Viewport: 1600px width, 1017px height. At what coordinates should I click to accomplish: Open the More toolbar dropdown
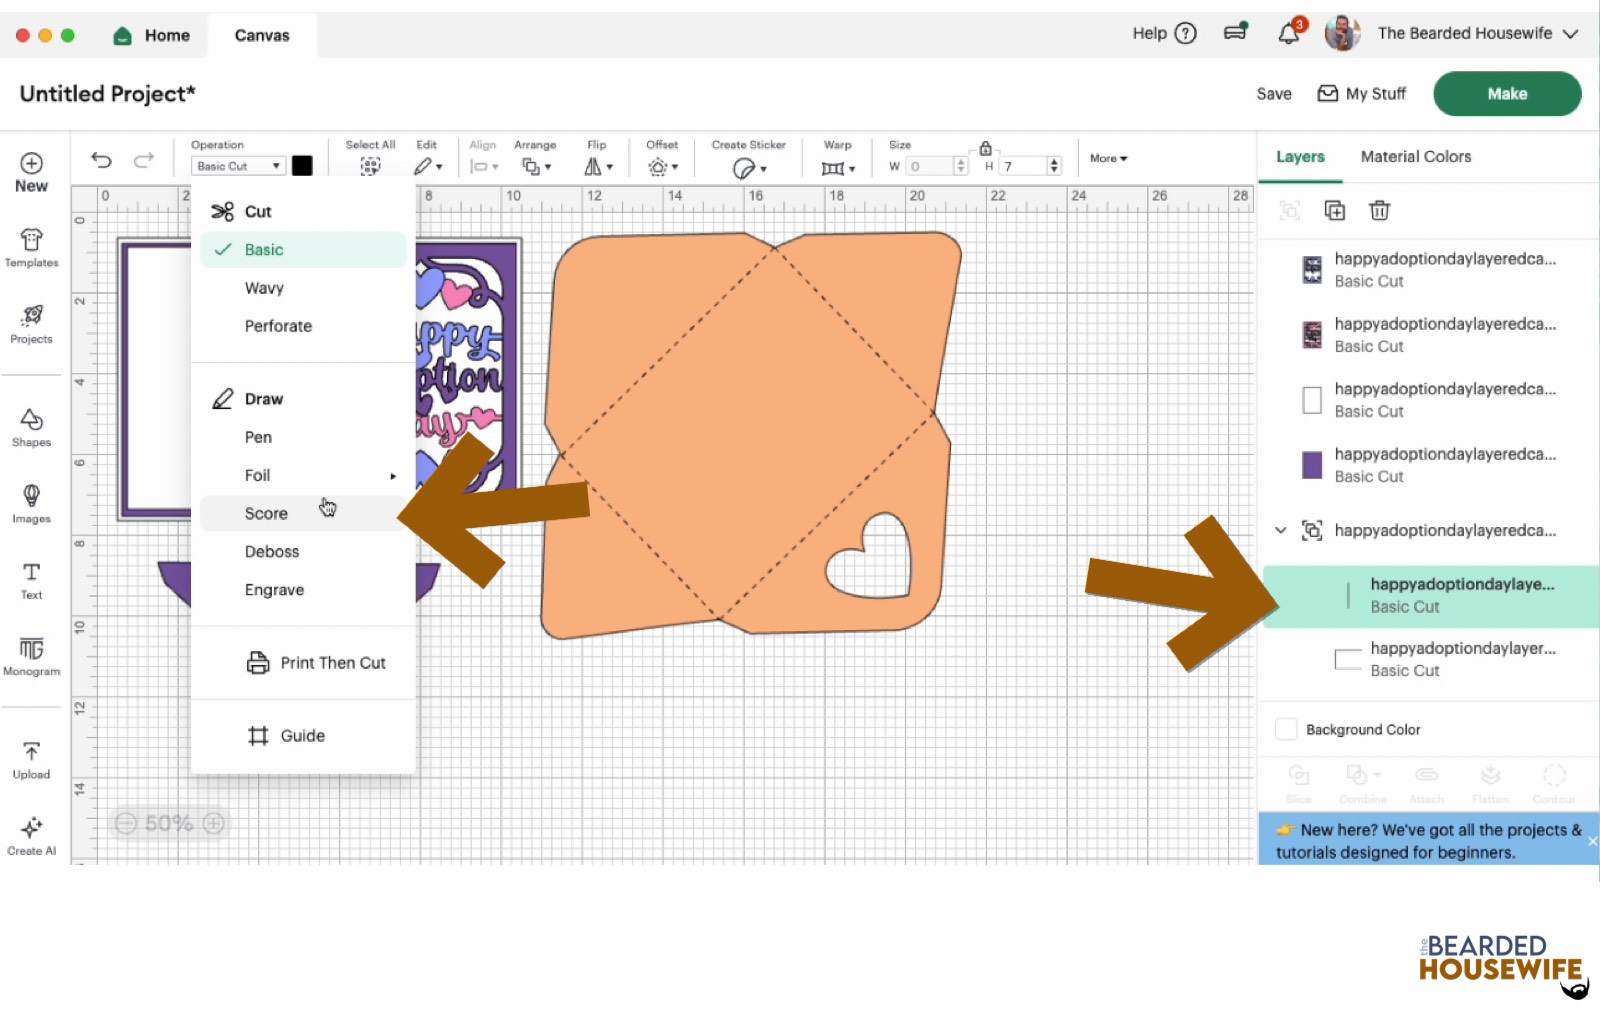coord(1108,158)
